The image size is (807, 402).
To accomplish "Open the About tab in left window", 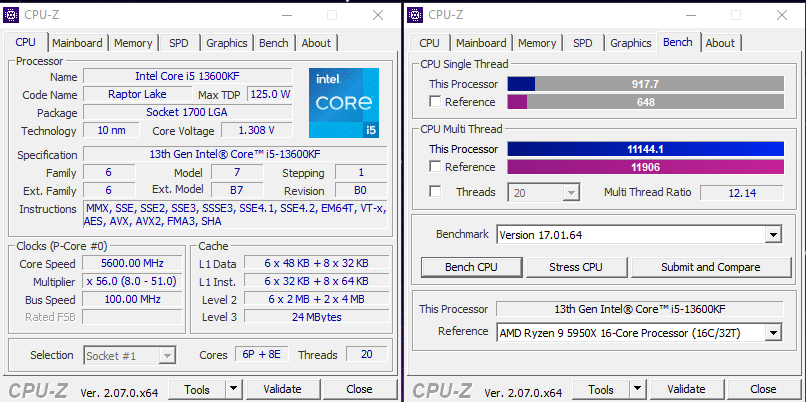I will [x=315, y=43].
